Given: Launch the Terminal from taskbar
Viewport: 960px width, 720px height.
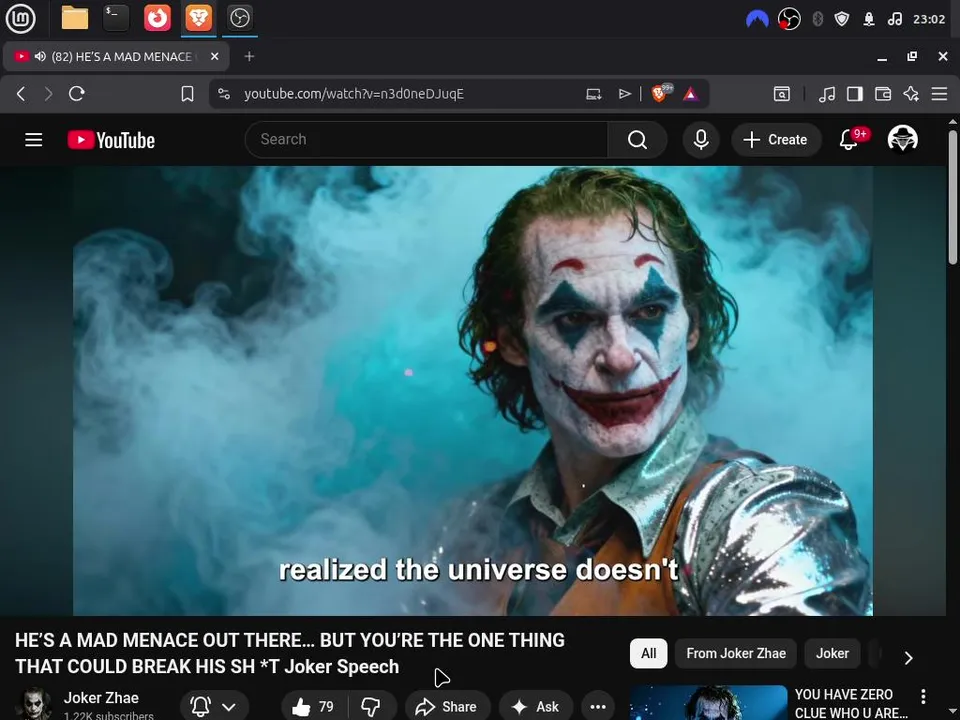Looking at the screenshot, I should [x=116, y=18].
